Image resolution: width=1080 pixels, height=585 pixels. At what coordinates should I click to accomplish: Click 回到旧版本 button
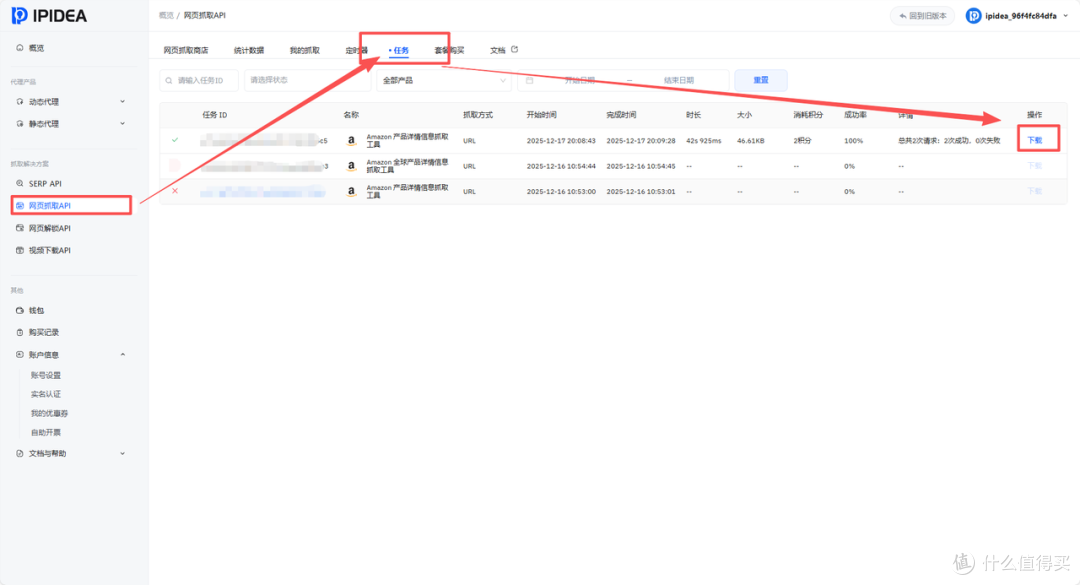pyautogui.click(x=922, y=16)
